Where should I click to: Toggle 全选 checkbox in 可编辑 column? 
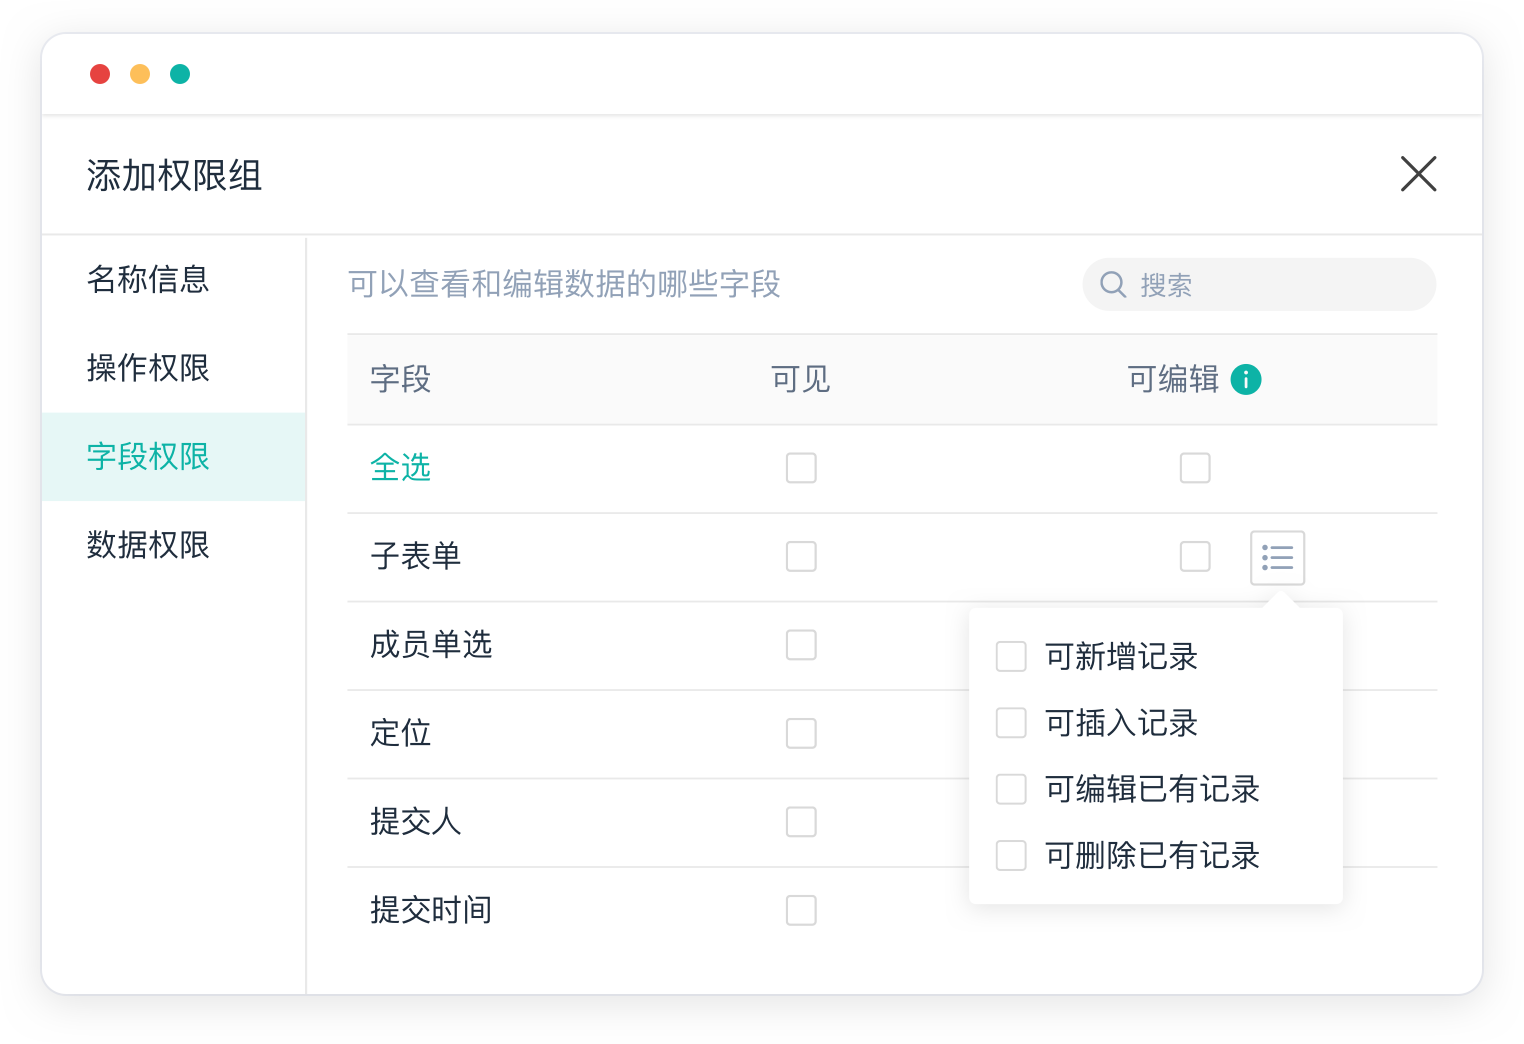1195,468
